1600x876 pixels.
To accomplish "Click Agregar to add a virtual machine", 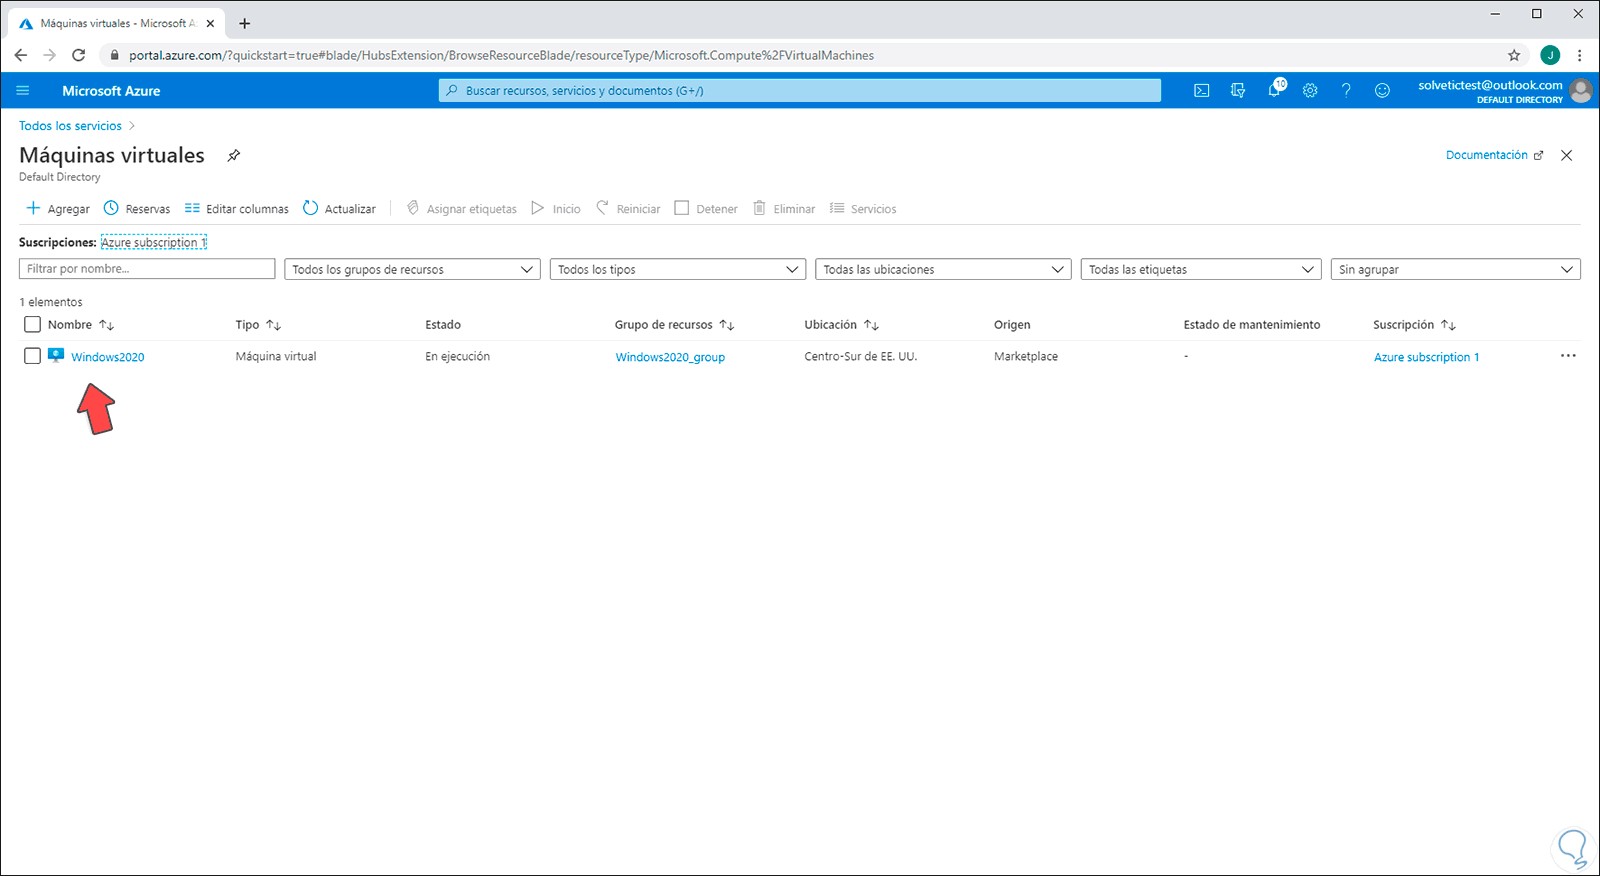I will pos(58,209).
